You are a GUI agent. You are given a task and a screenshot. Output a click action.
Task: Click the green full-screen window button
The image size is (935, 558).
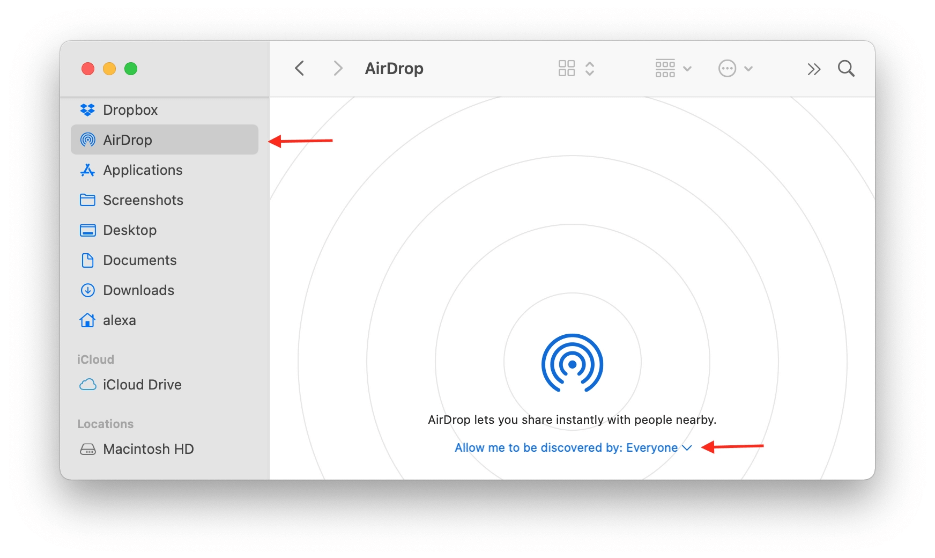[x=131, y=68]
